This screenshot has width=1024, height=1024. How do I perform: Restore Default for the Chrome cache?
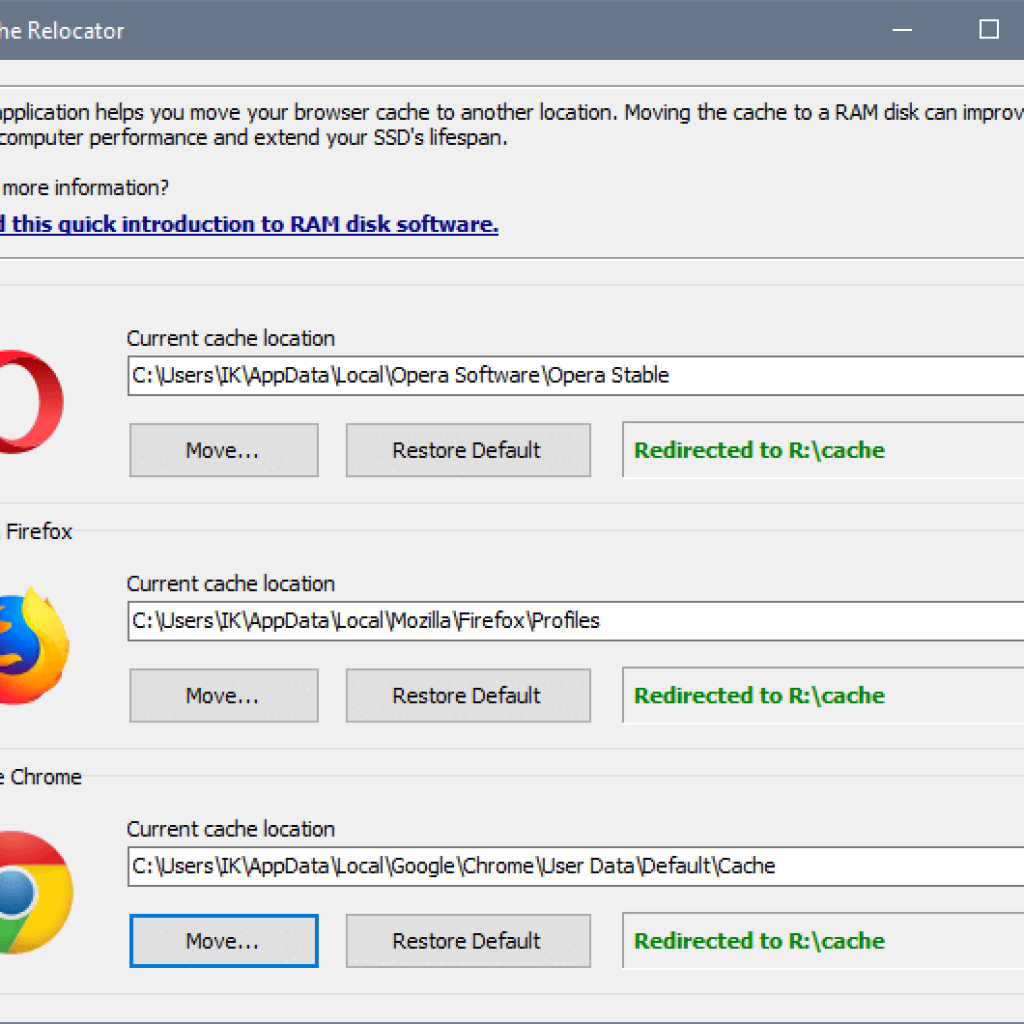(468, 941)
